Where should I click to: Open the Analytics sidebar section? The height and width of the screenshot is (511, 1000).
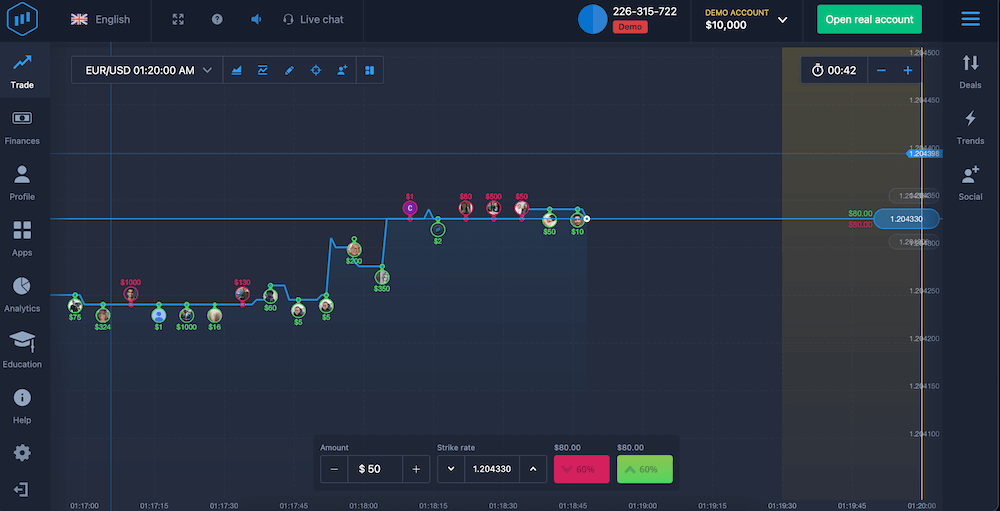pos(22,294)
